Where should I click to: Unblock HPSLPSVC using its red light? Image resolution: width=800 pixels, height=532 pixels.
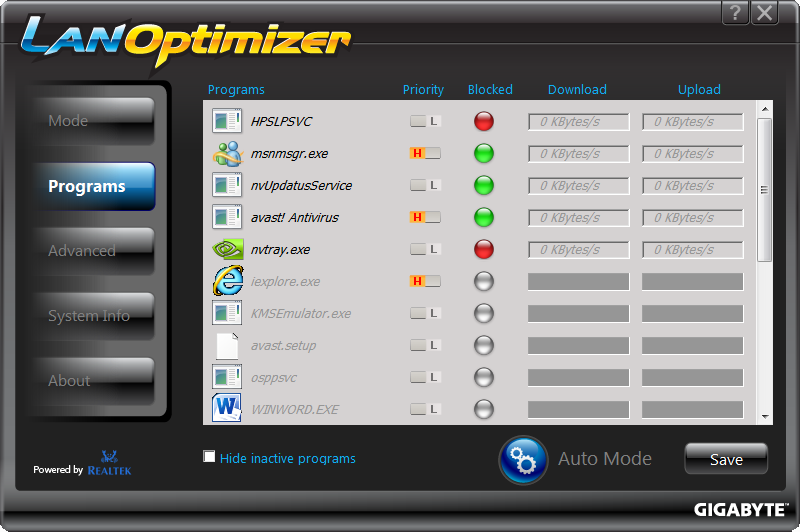pos(484,122)
